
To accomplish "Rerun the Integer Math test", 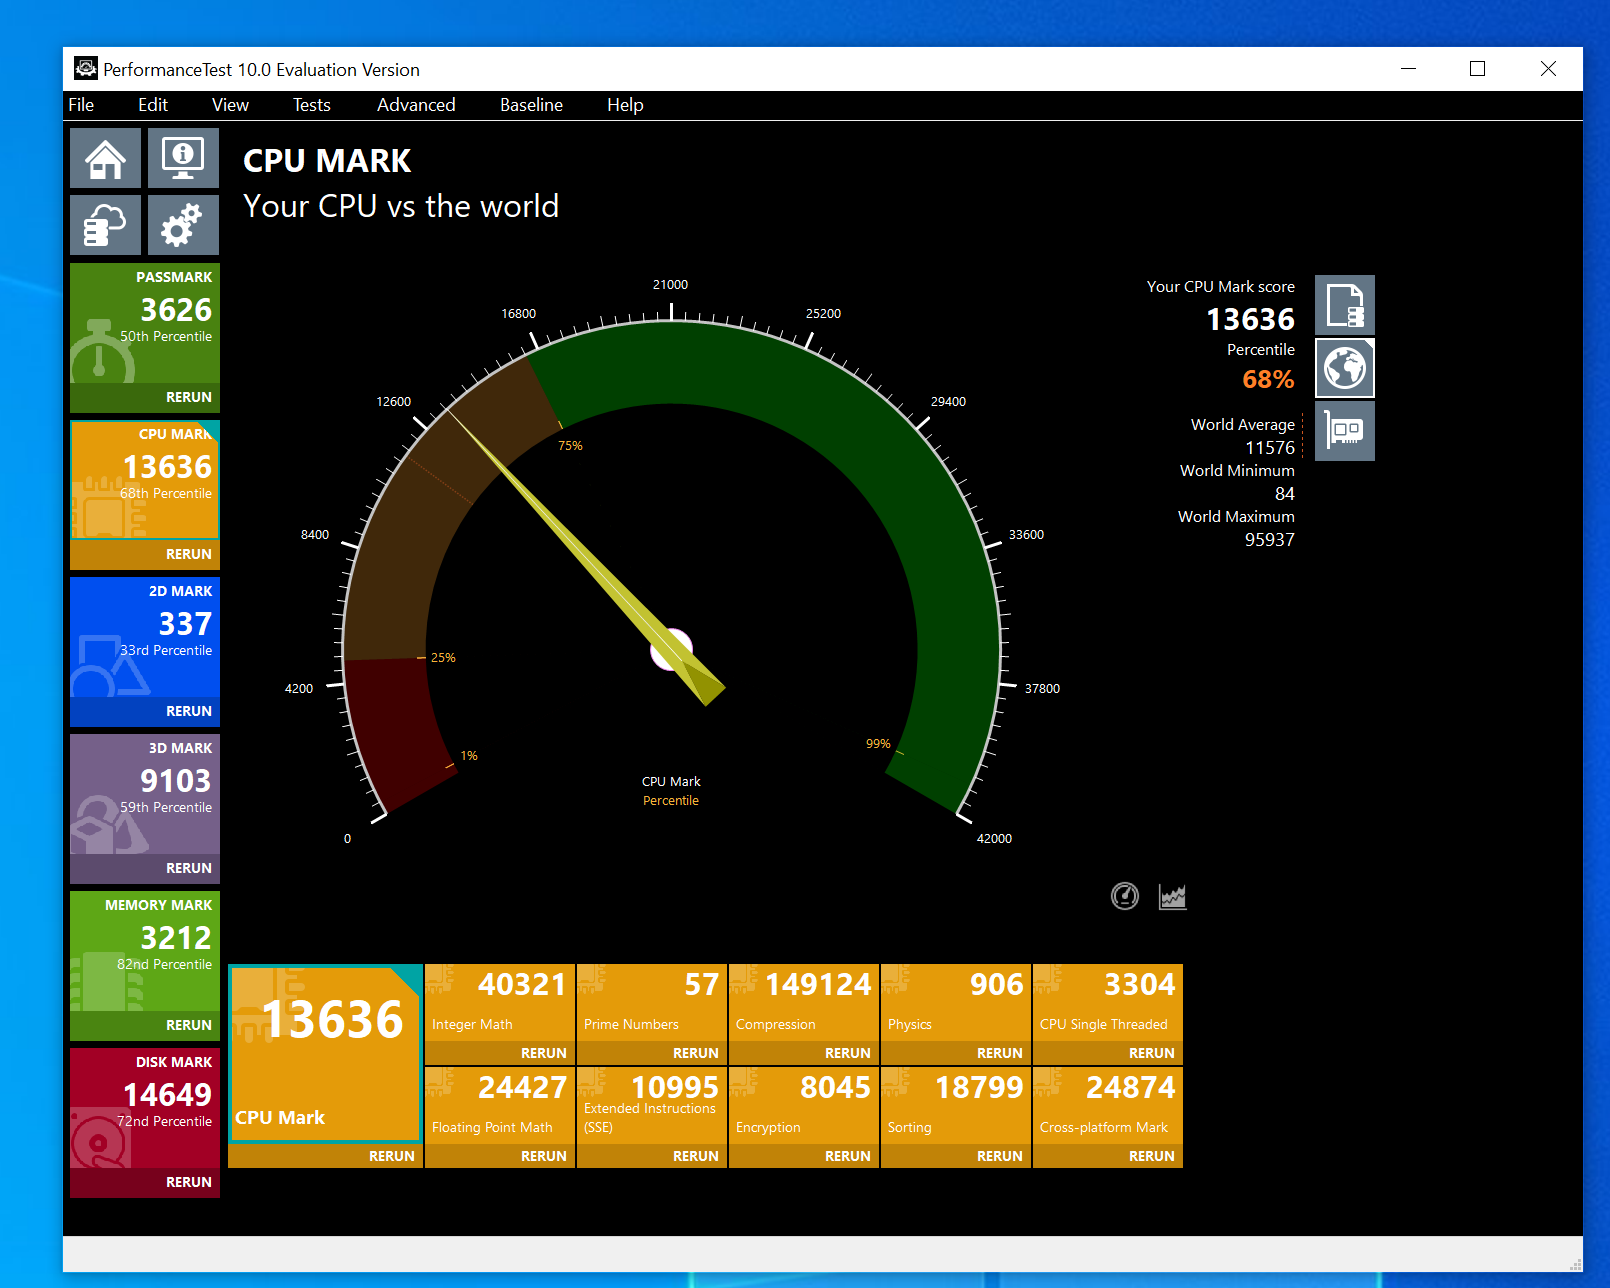I will click(544, 1053).
